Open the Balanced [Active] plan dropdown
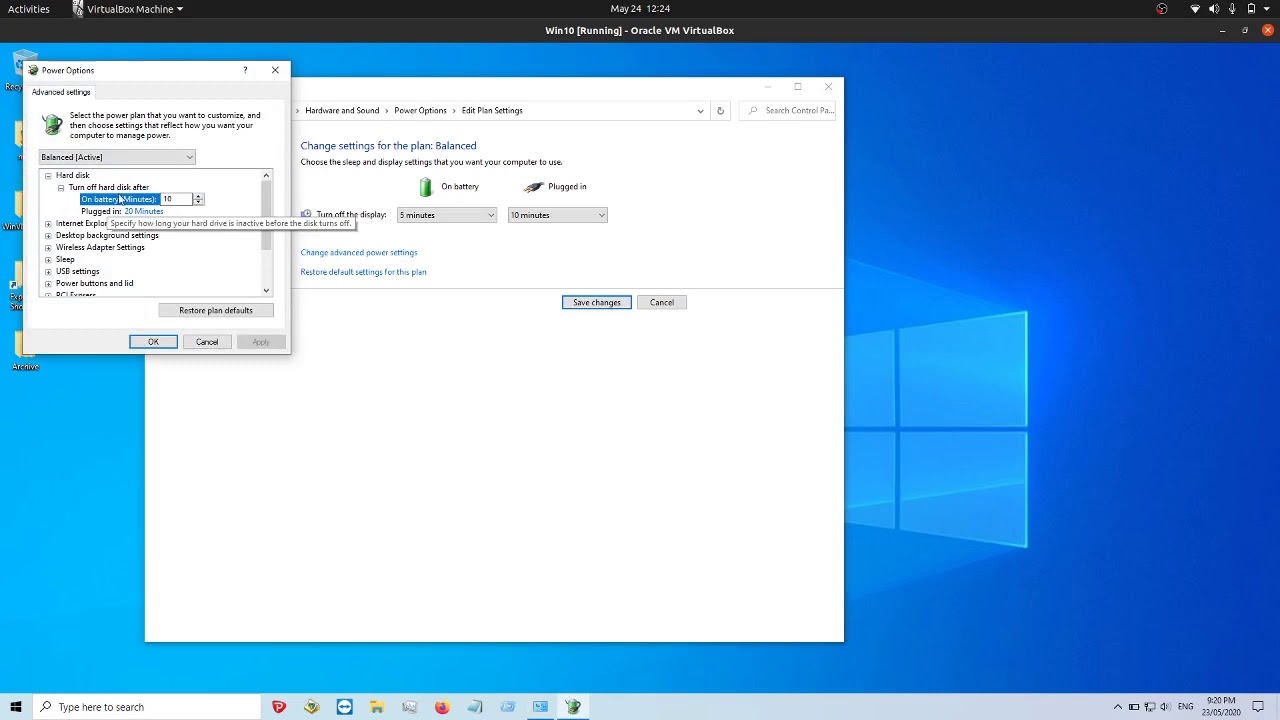The width and height of the screenshot is (1280, 720). click(x=117, y=157)
